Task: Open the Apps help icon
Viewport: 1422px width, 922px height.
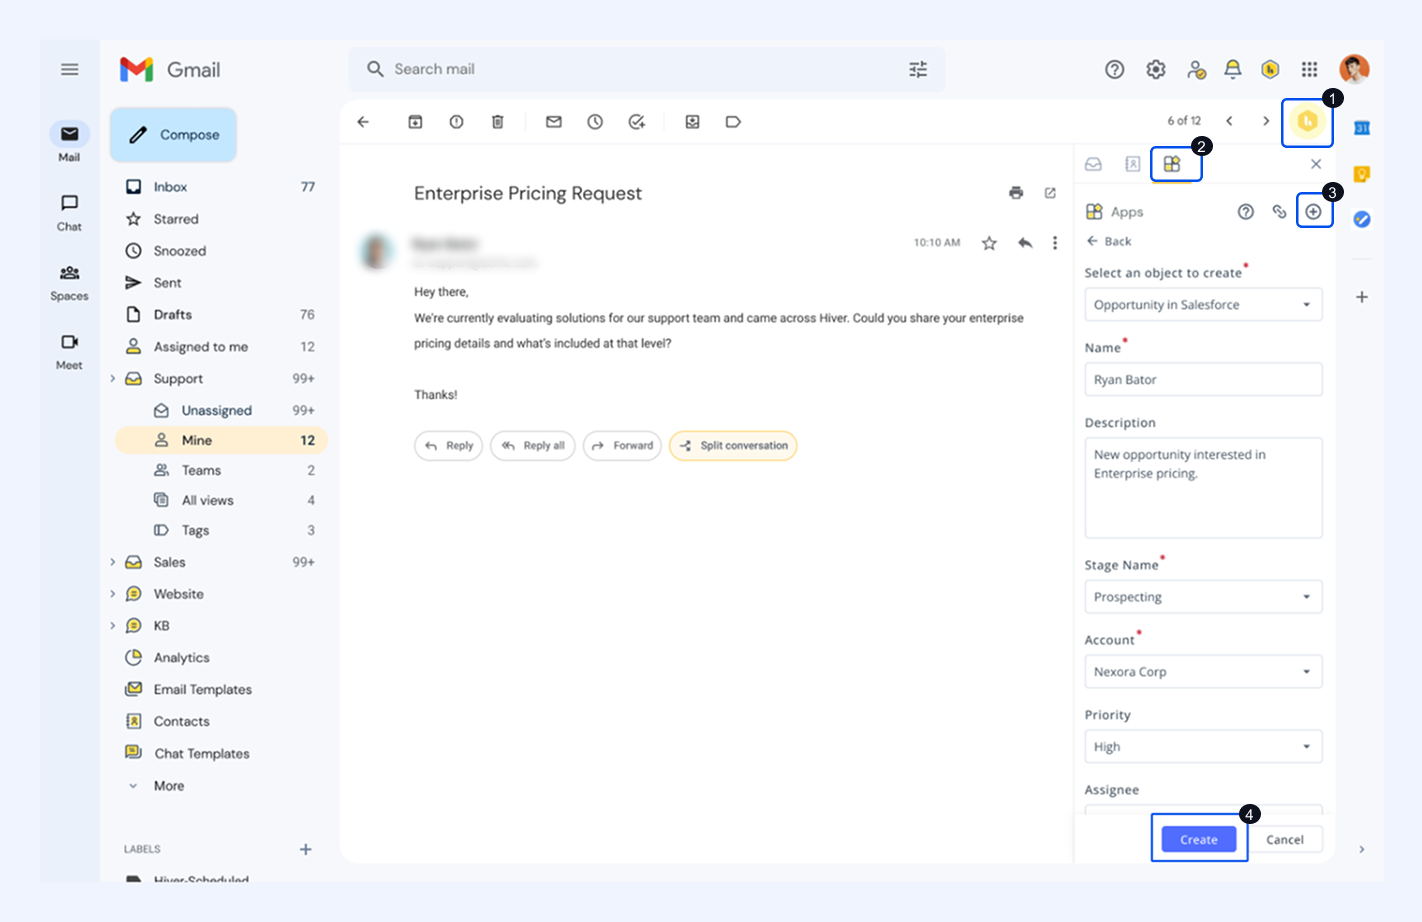Action: tap(1246, 212)
